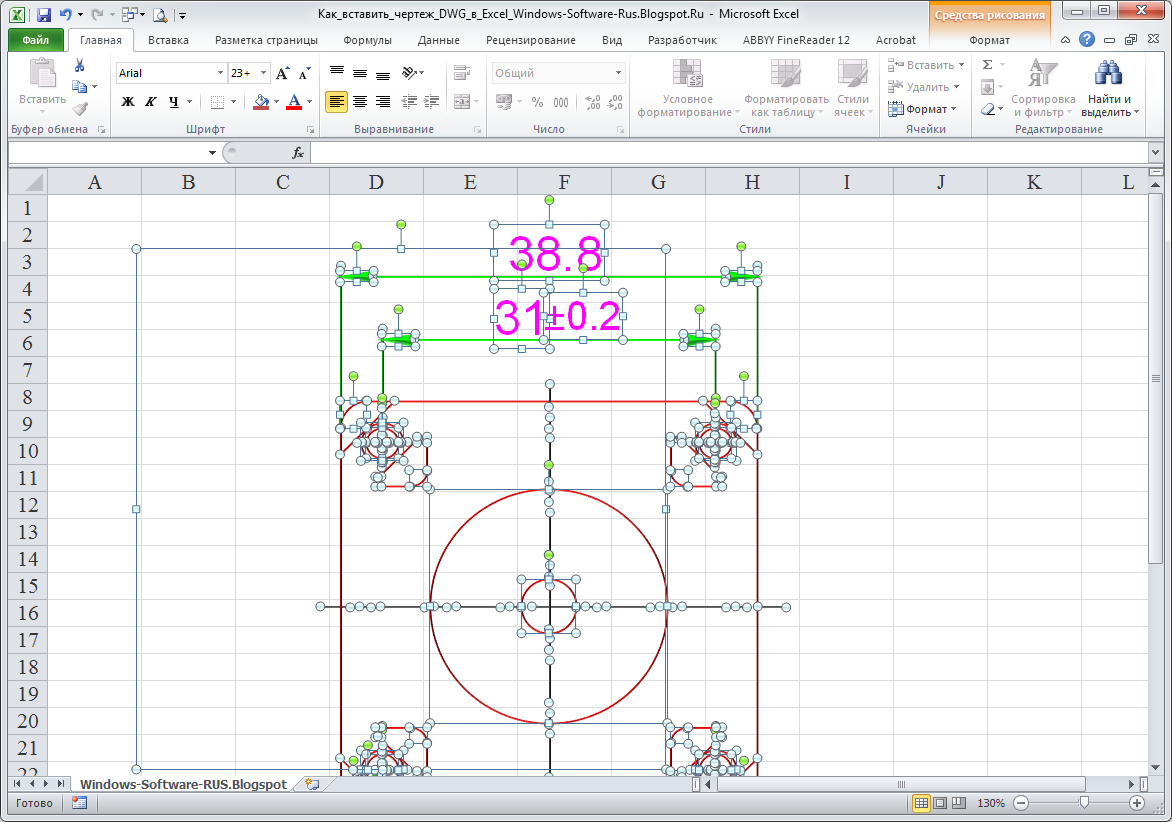The image size is (1172, 822).
Task: Toggle bold Ж formatting
Action: click(x=129, y=102)
